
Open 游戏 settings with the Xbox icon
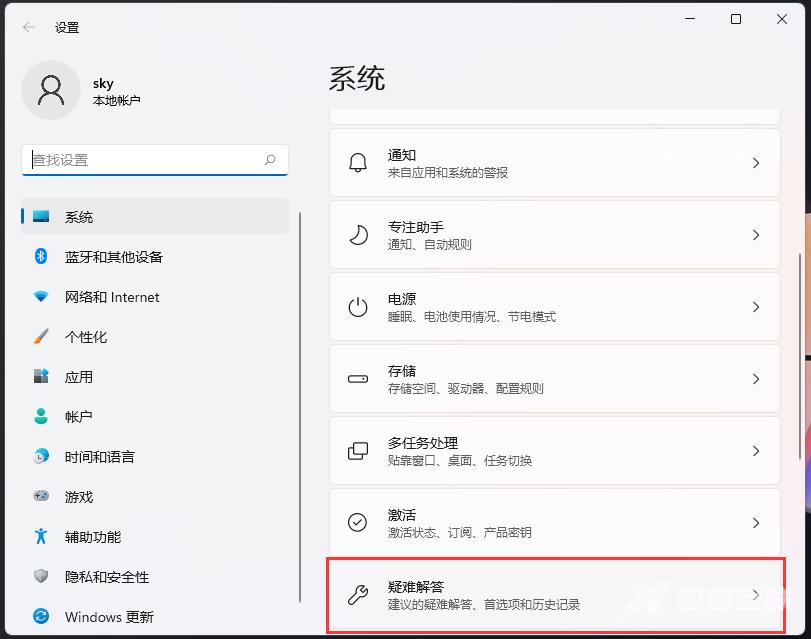tap(41, 497)
